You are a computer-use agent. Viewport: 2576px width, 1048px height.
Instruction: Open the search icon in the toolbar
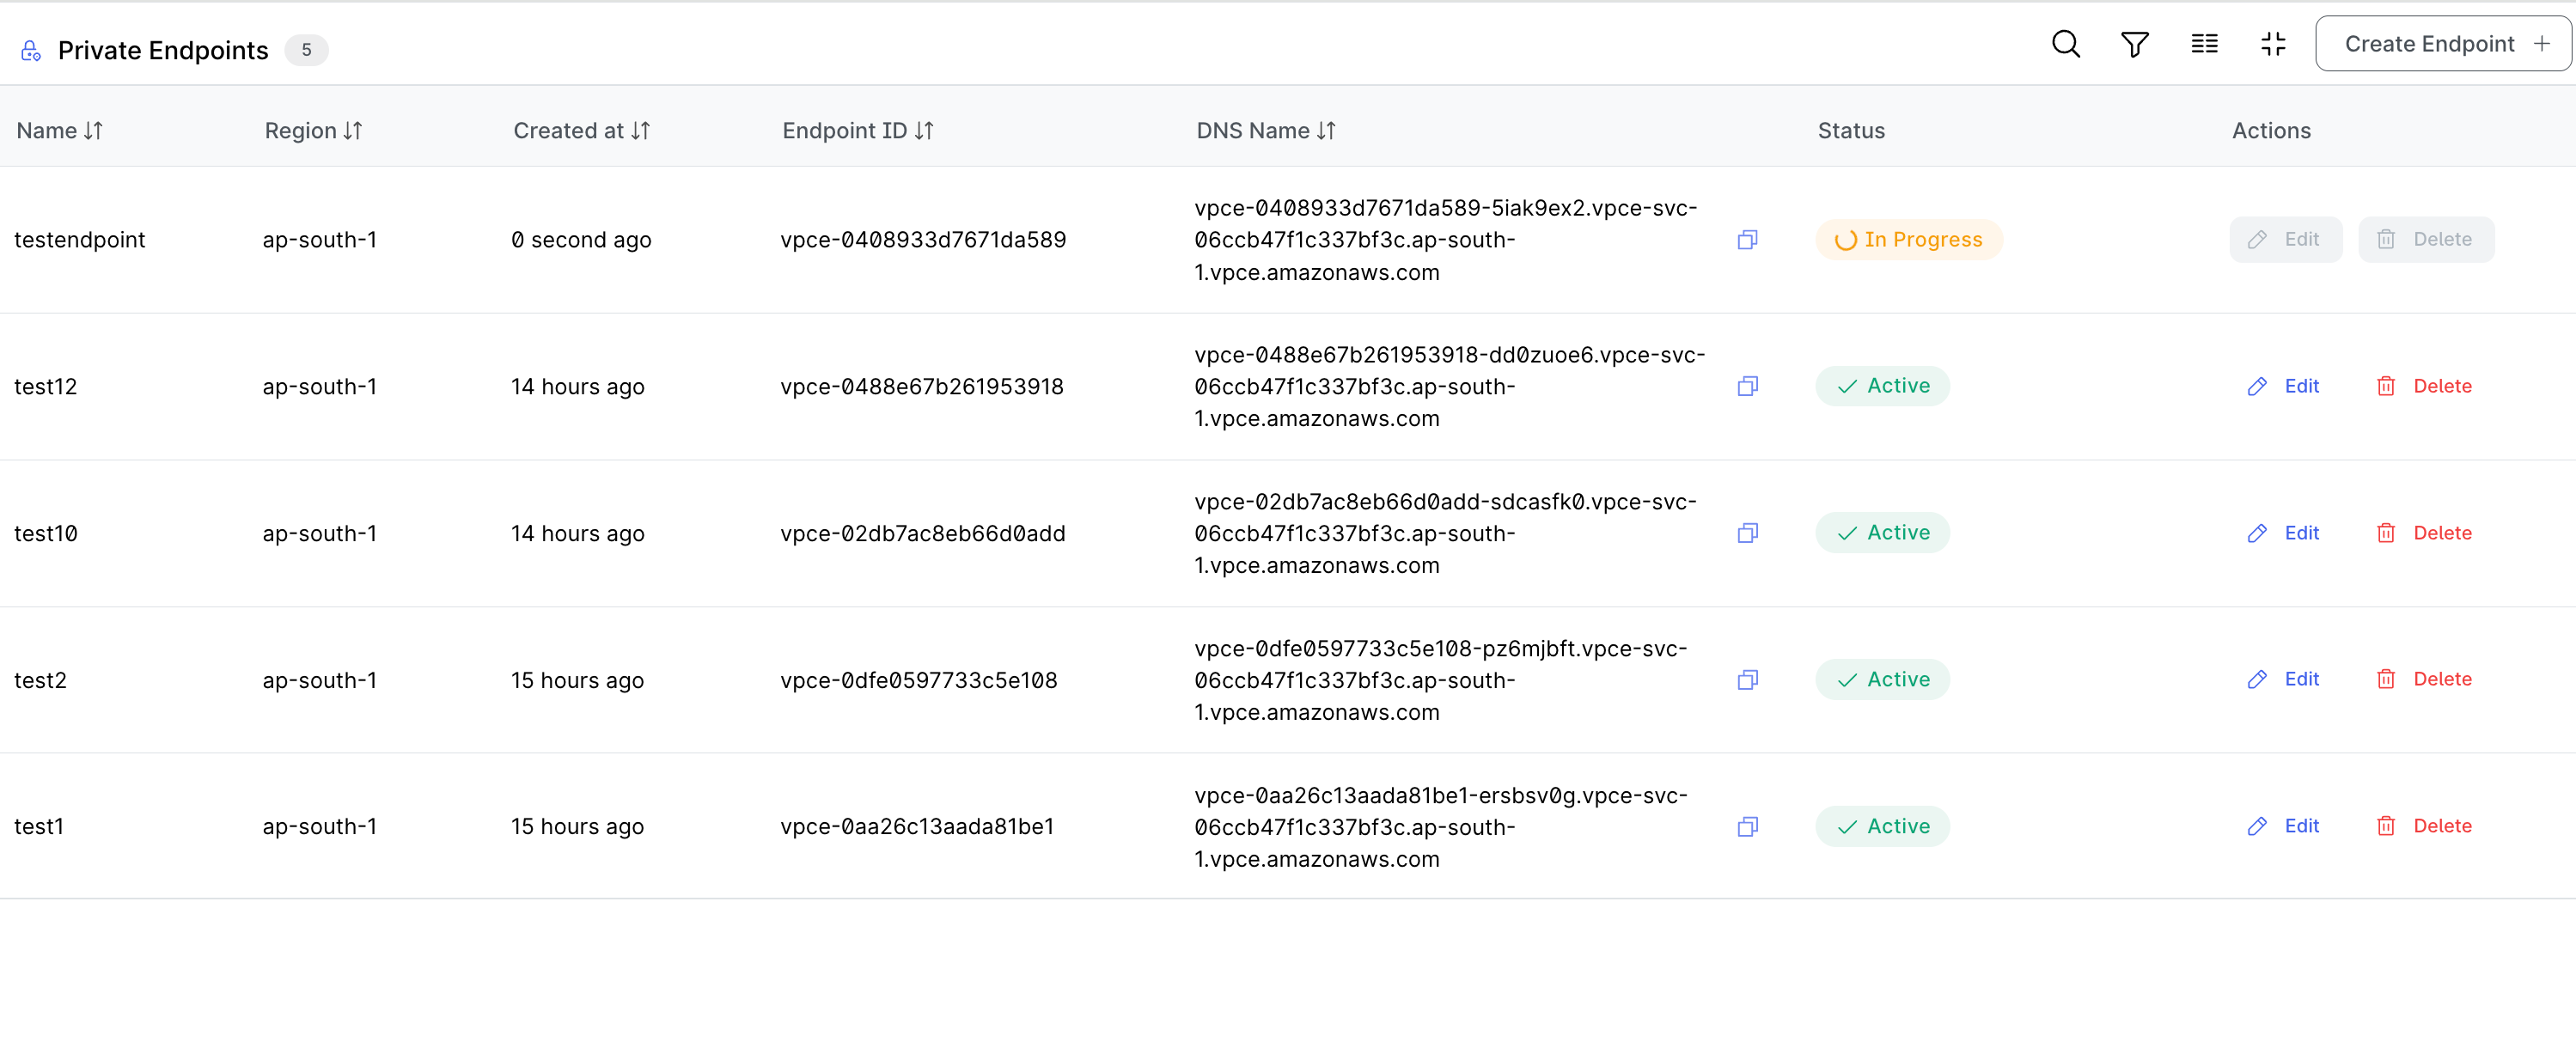click(x=2065, y=44)
